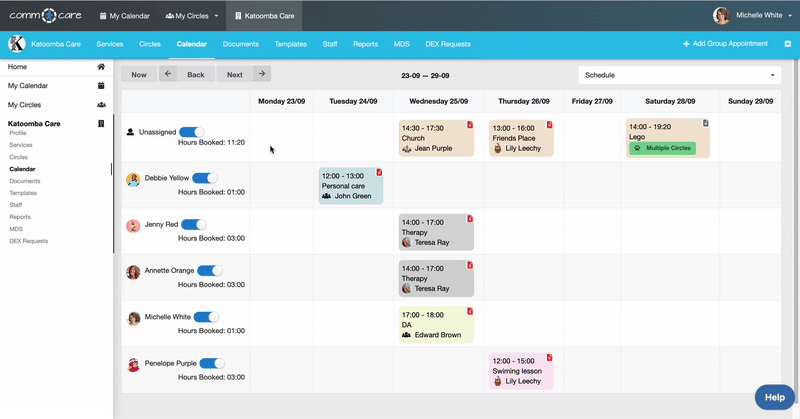Open the Schedule view dropdown
This screenshot has height=419, width=800.
point(679,75)
